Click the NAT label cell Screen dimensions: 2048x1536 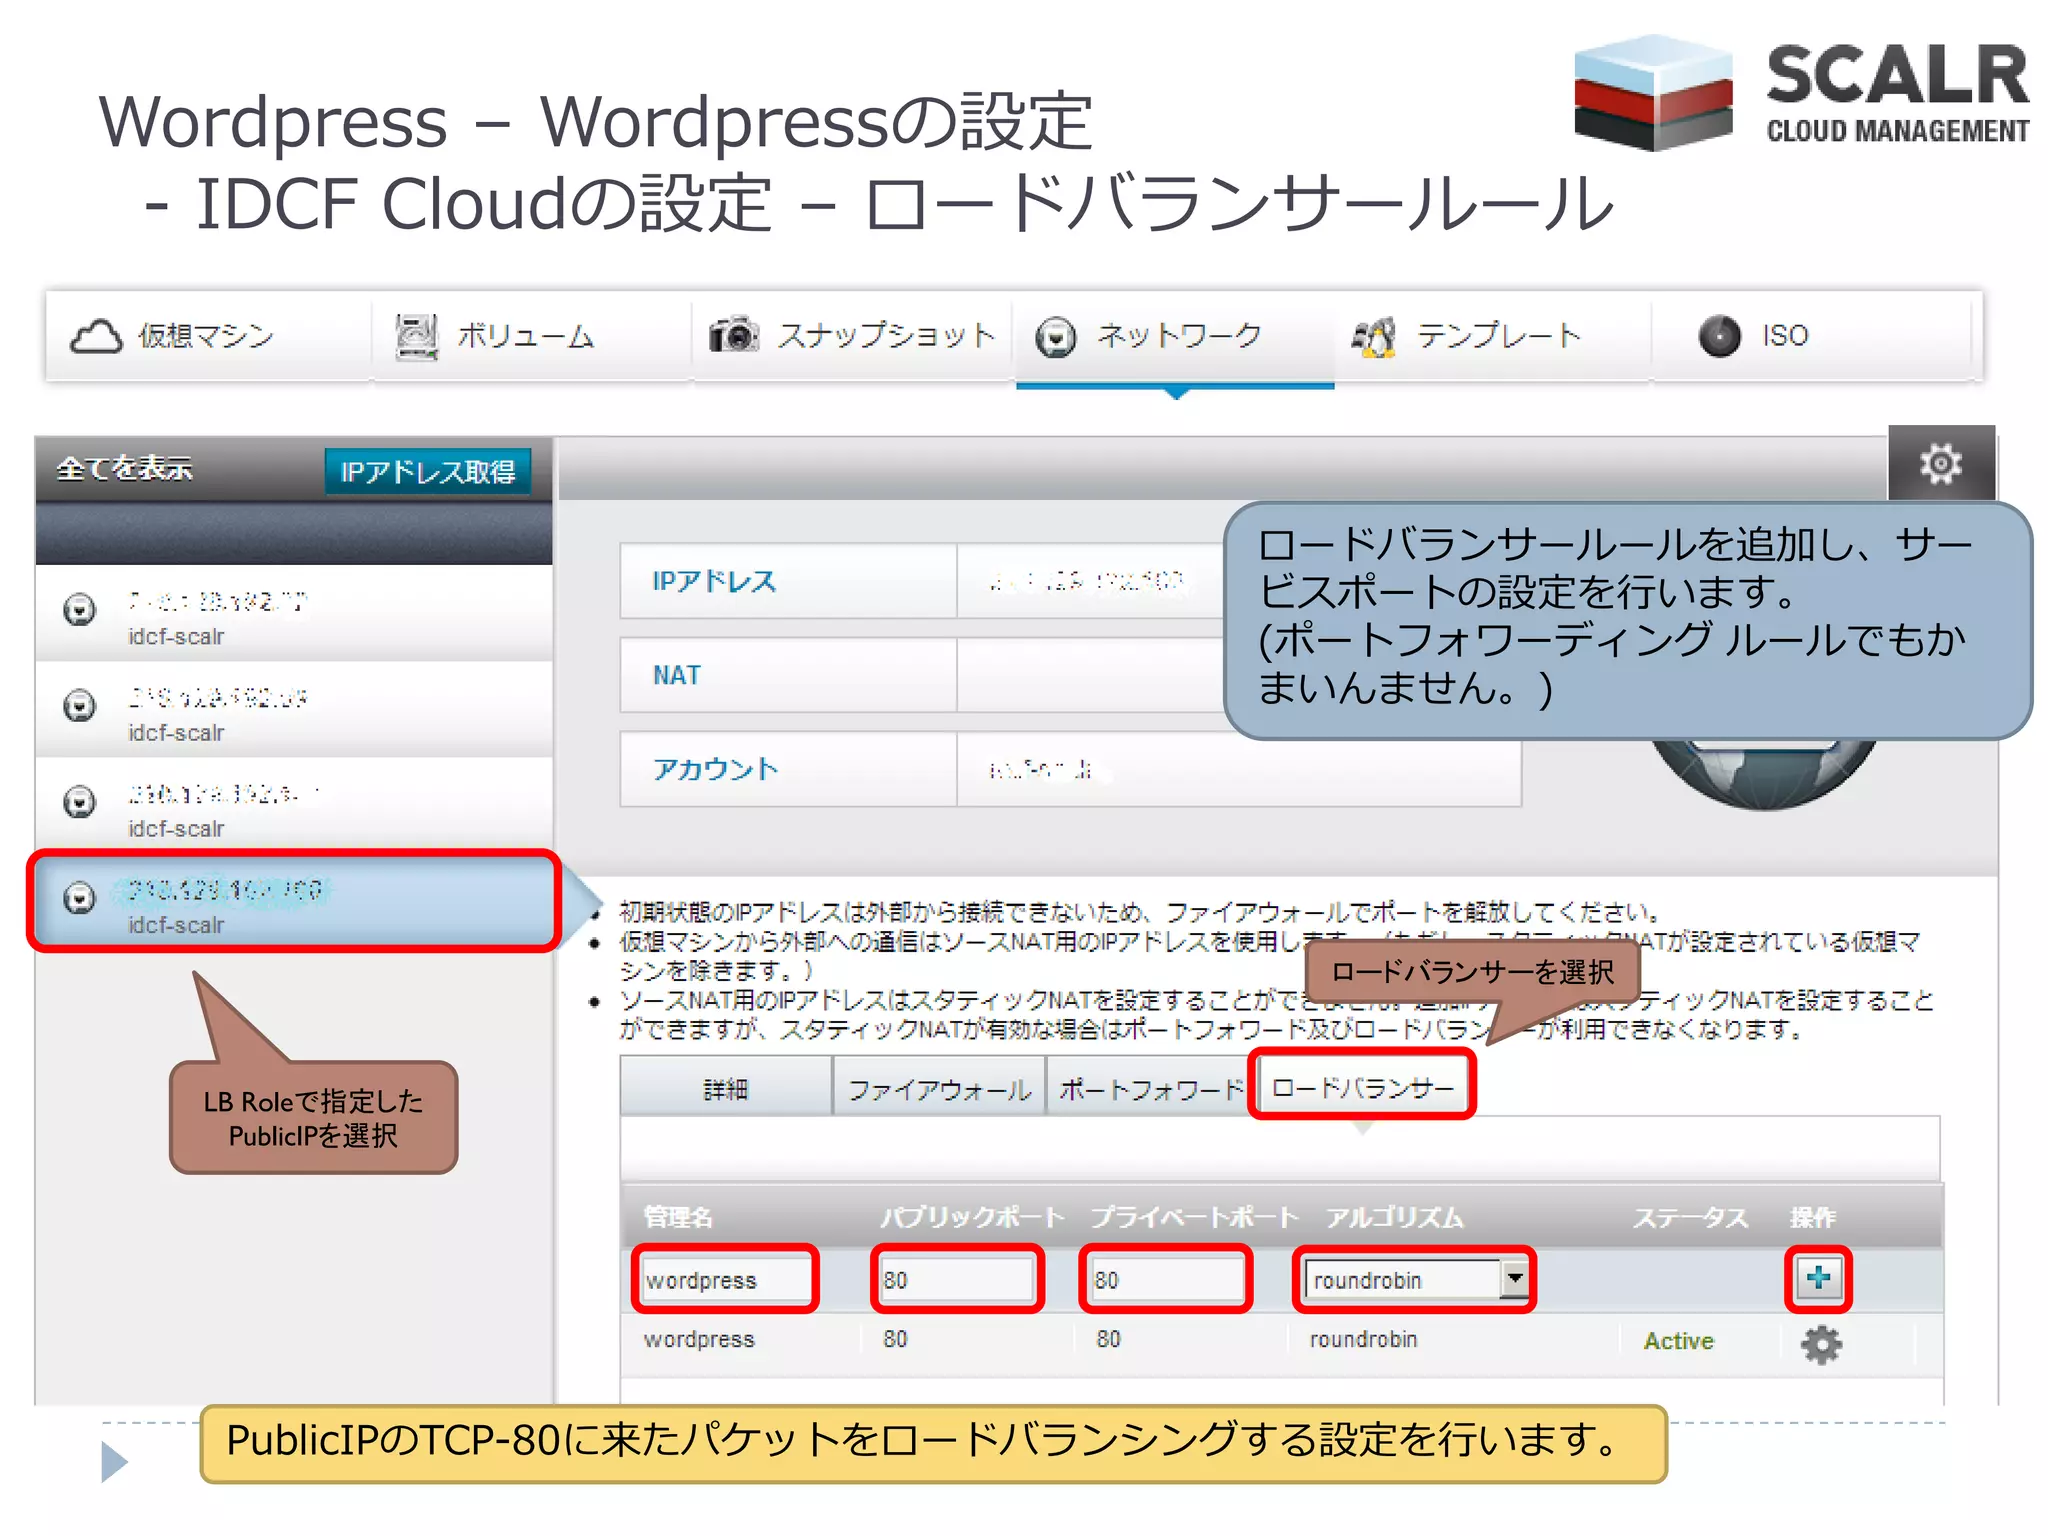[788, 675]
